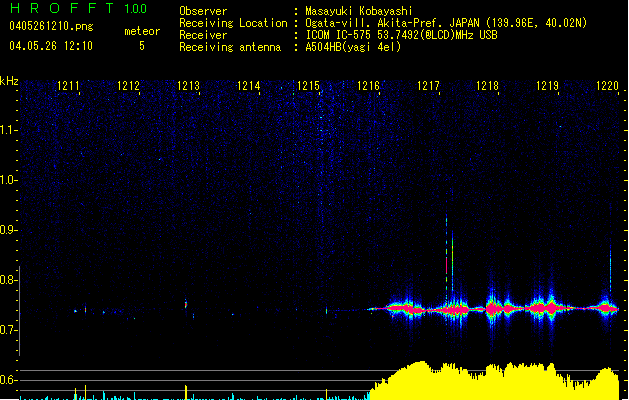Click the date stamp 04.05.26 12:10
The width and height of the screenshot is (629, 400).
tap(51, 46)
